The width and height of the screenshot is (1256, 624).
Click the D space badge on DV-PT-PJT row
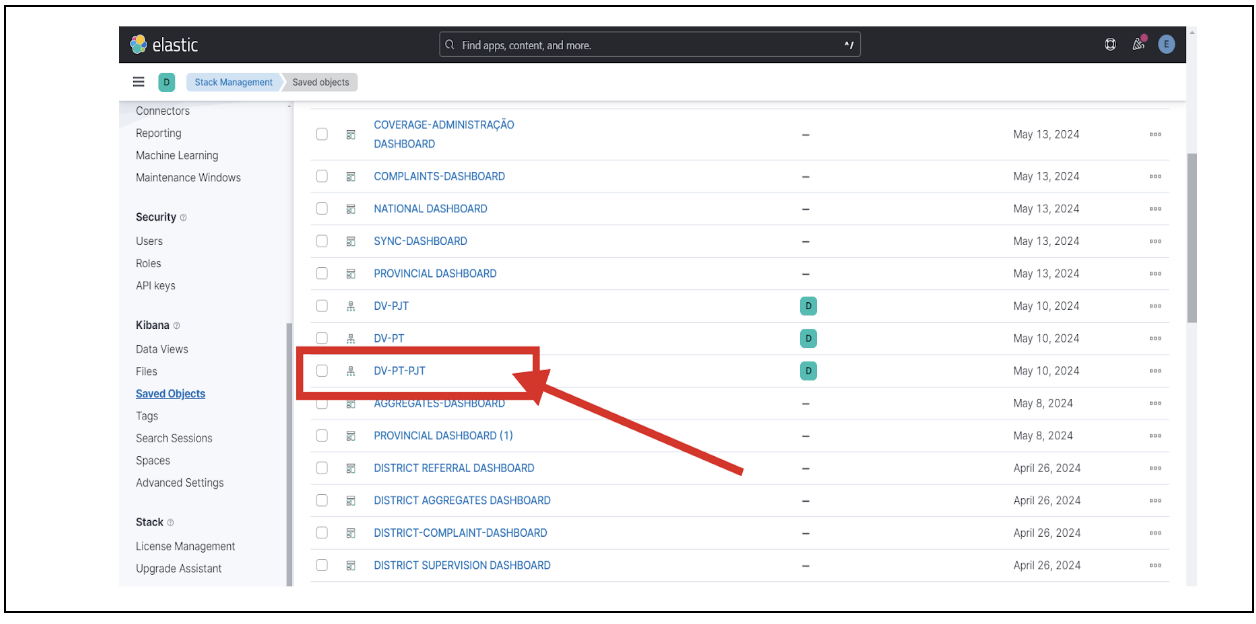[808, 371]
